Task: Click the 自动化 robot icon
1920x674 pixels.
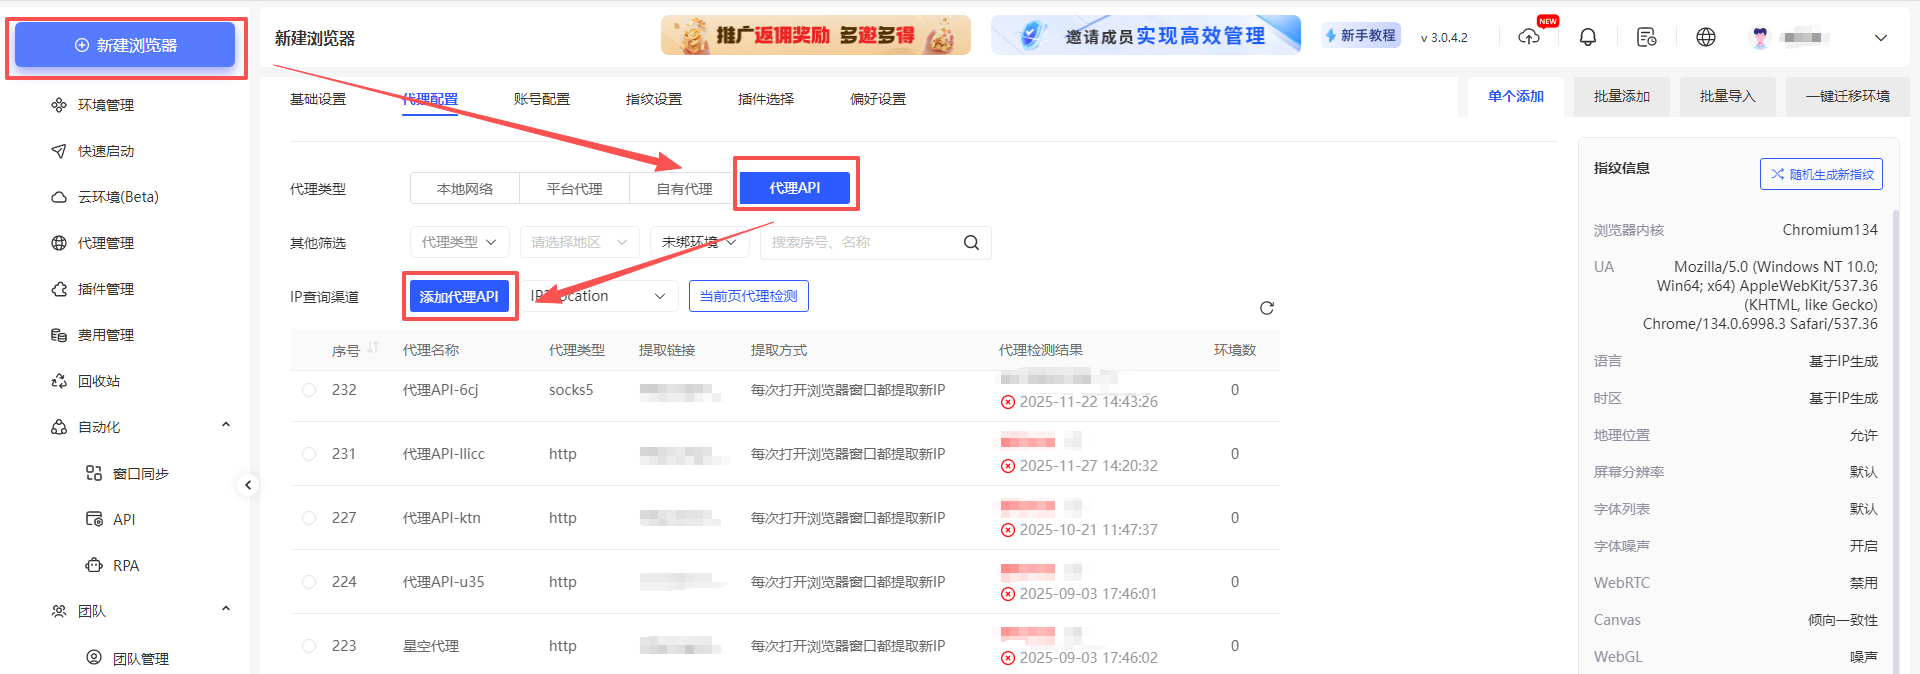Action: 59,427
